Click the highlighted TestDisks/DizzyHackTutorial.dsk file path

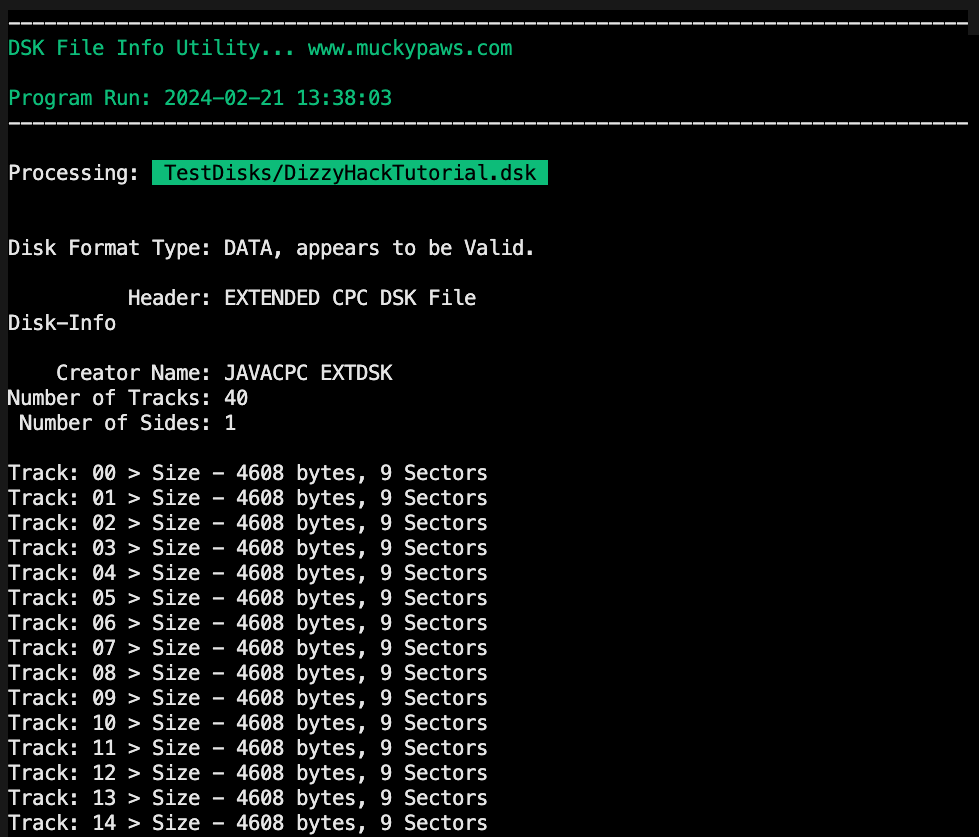pos(350,173)
